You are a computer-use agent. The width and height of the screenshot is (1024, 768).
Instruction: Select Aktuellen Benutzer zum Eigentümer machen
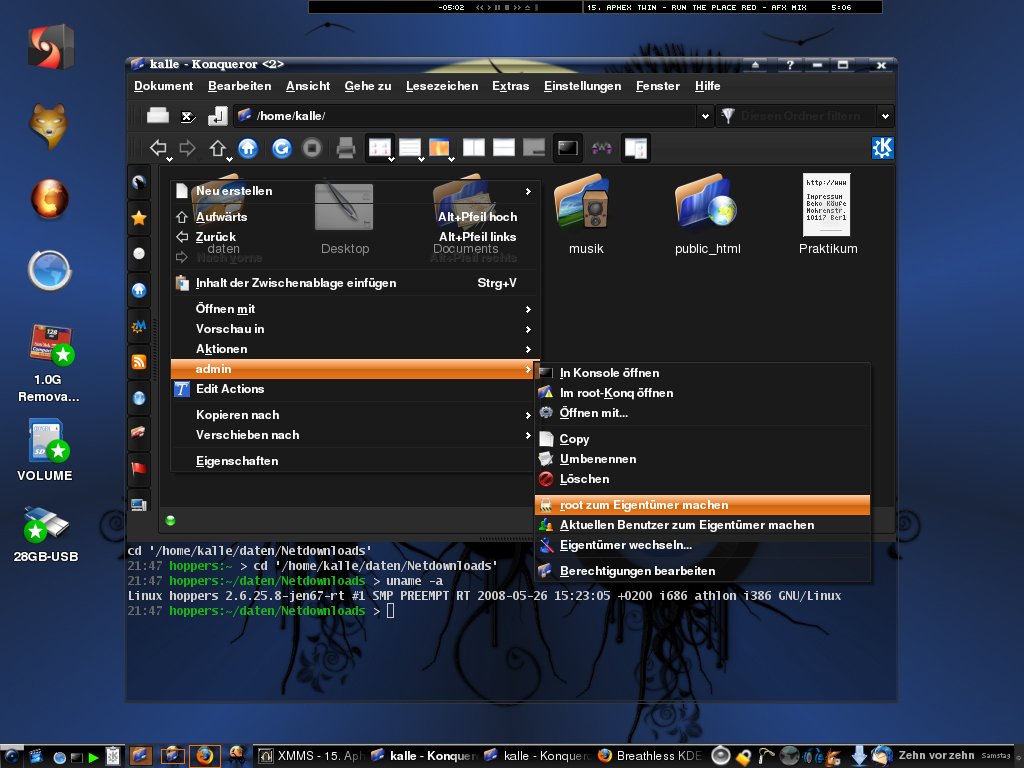(703, 525)
